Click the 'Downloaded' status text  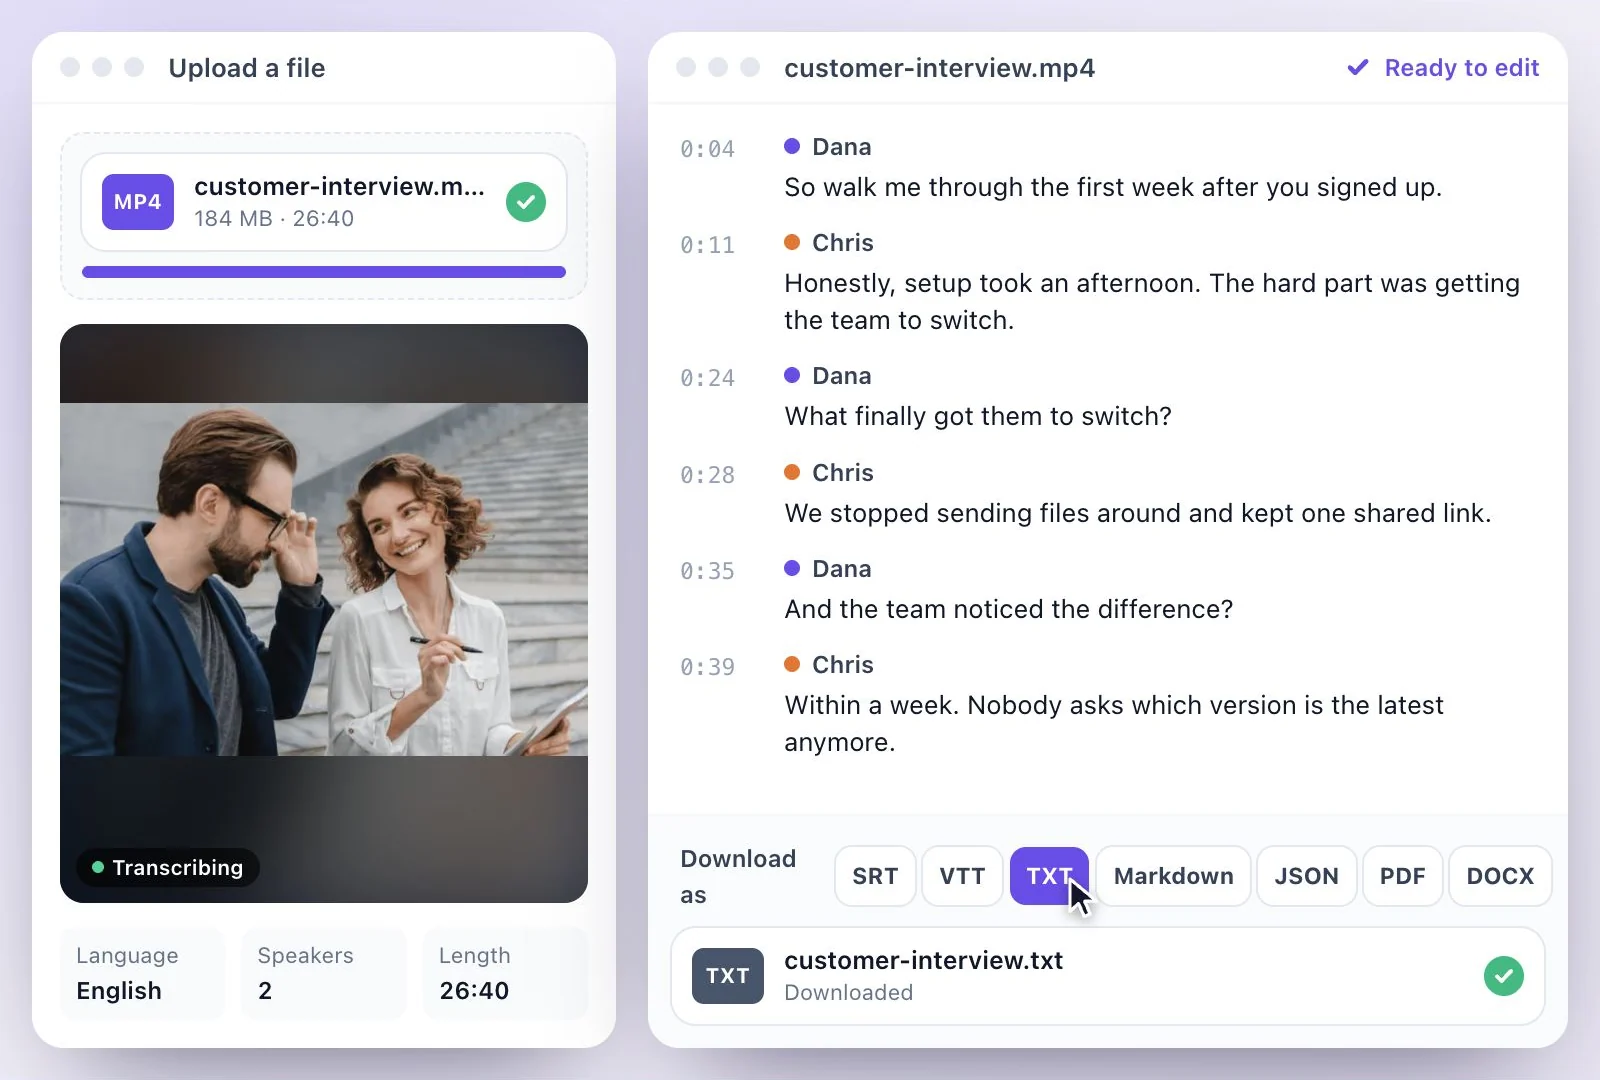[x=848, y=992]
